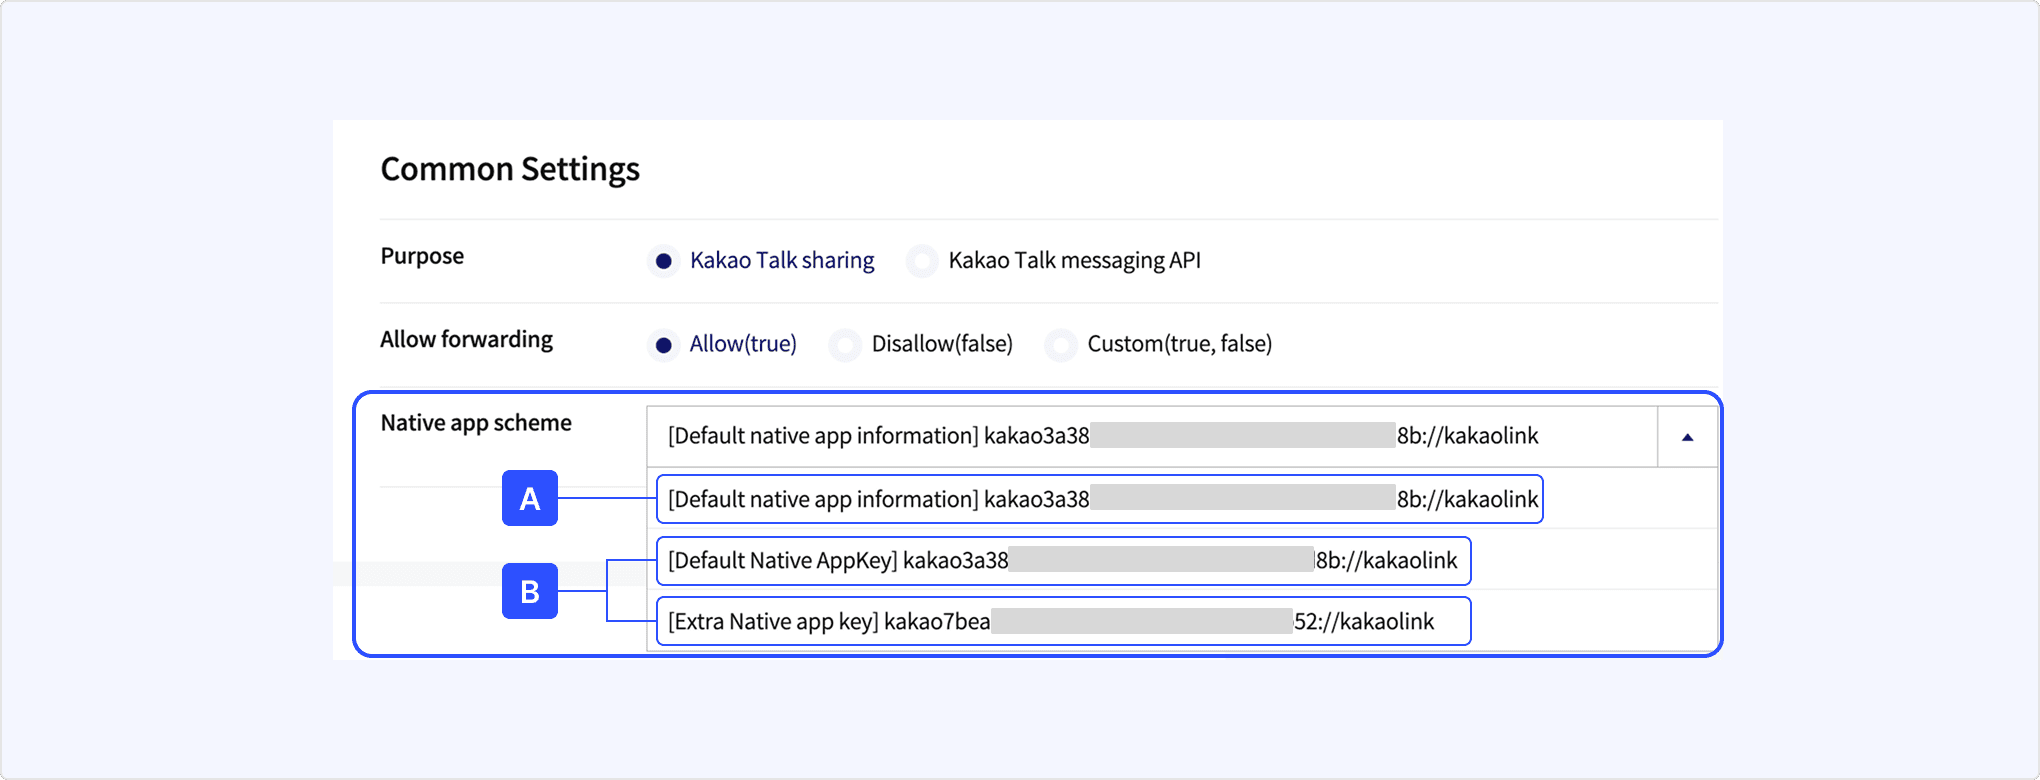Click the Disallow(false) label text
The height and width of the screenshot is (780, 2040).
pyautogui.click(x=942, y=345)
